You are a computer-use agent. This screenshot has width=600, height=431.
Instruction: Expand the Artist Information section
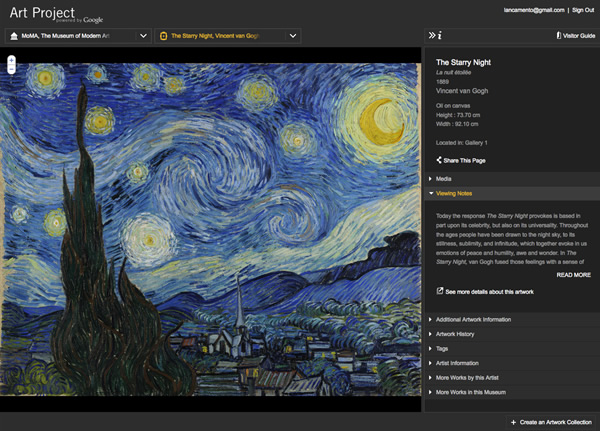pyautogui.click(x=512, y=363)
